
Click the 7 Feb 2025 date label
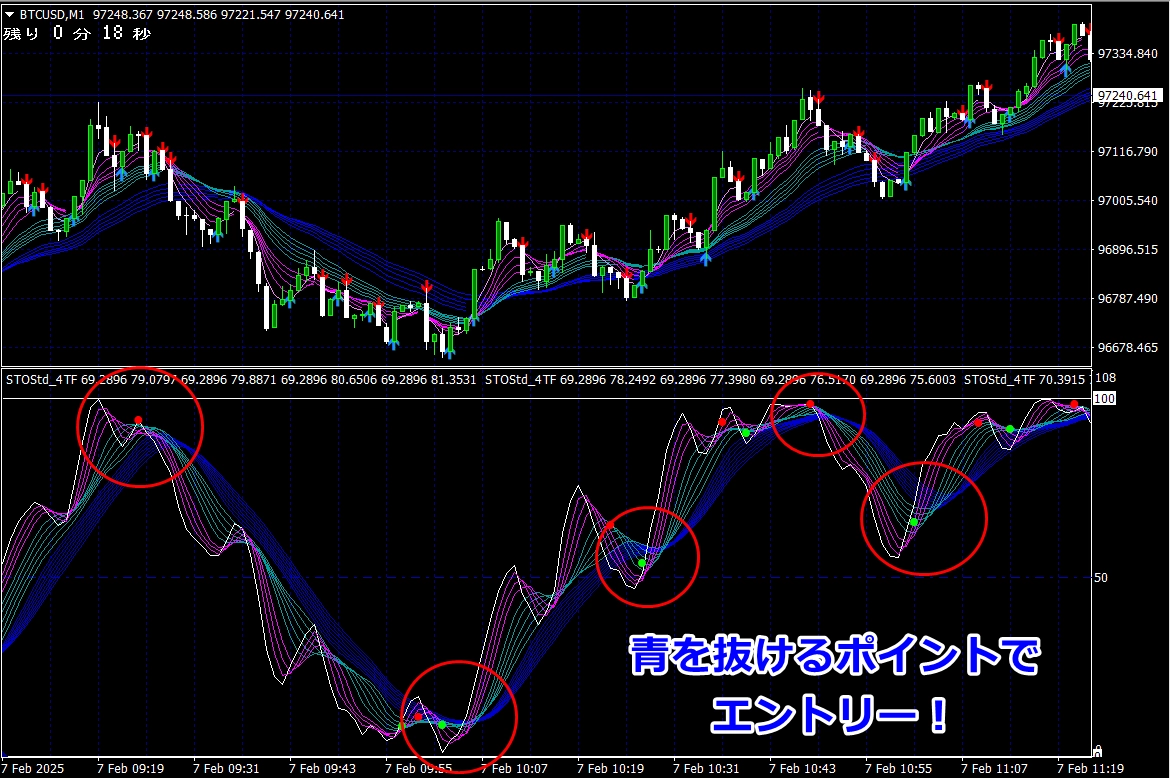(x=34, y=768)
